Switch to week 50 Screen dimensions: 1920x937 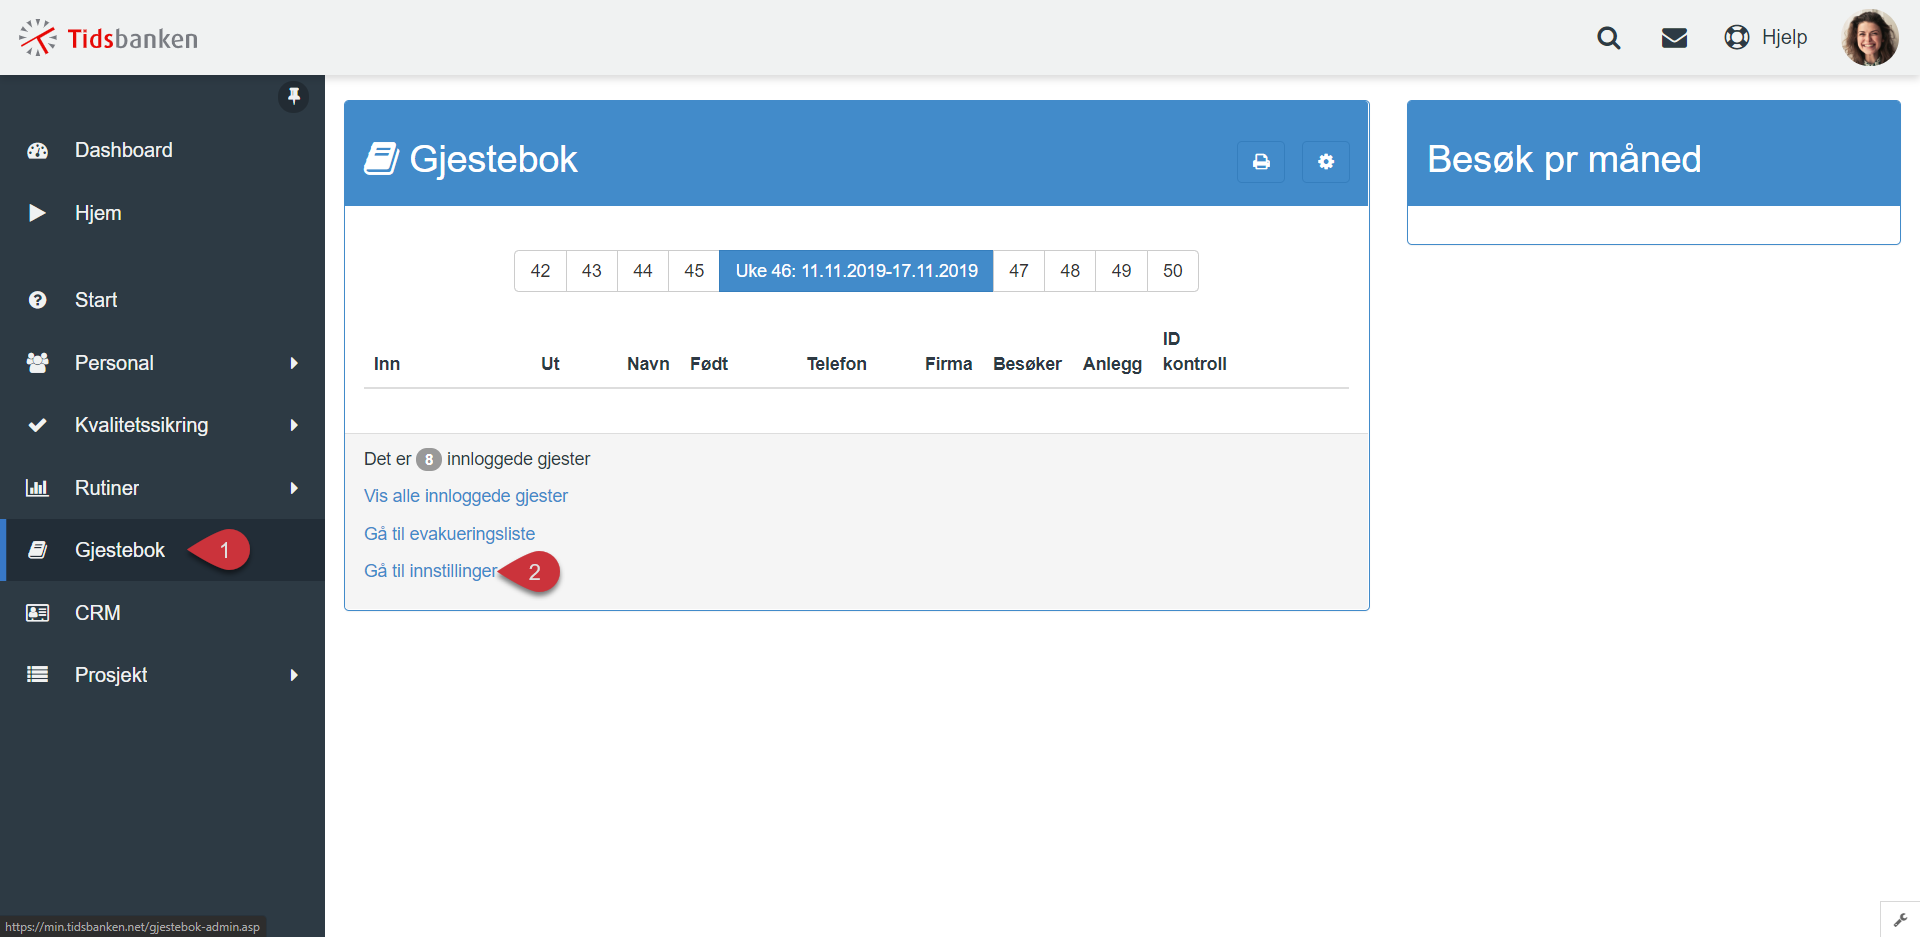pos(1173,271)
